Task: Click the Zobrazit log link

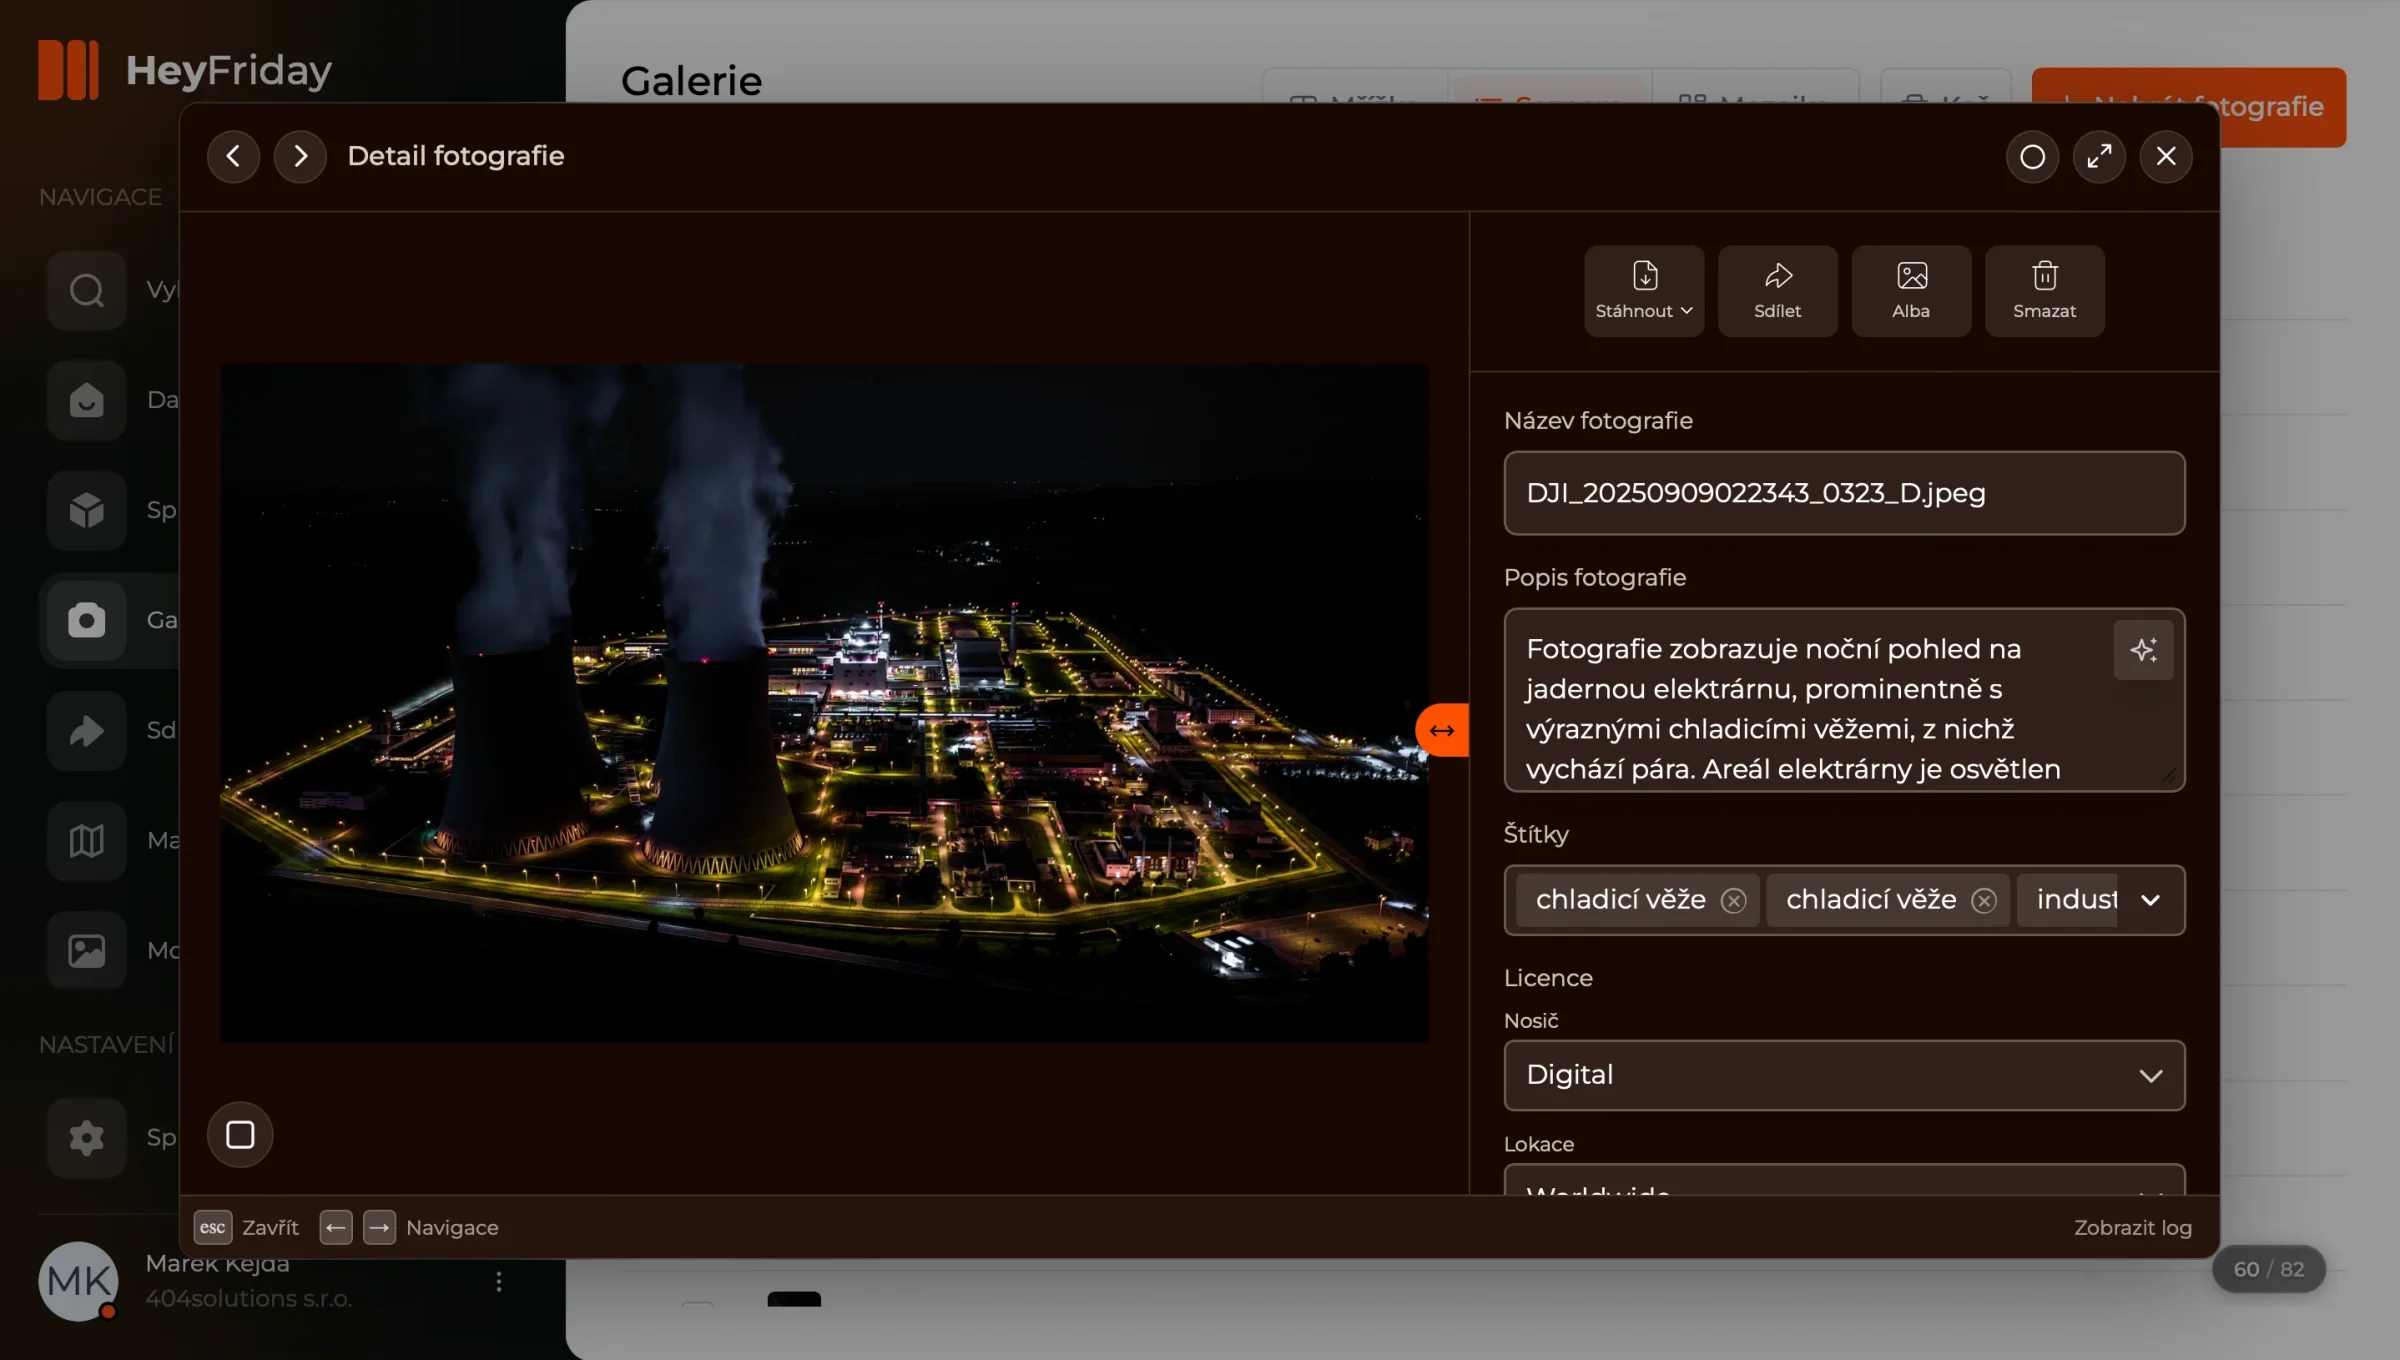Action: pos(2132,1227)
